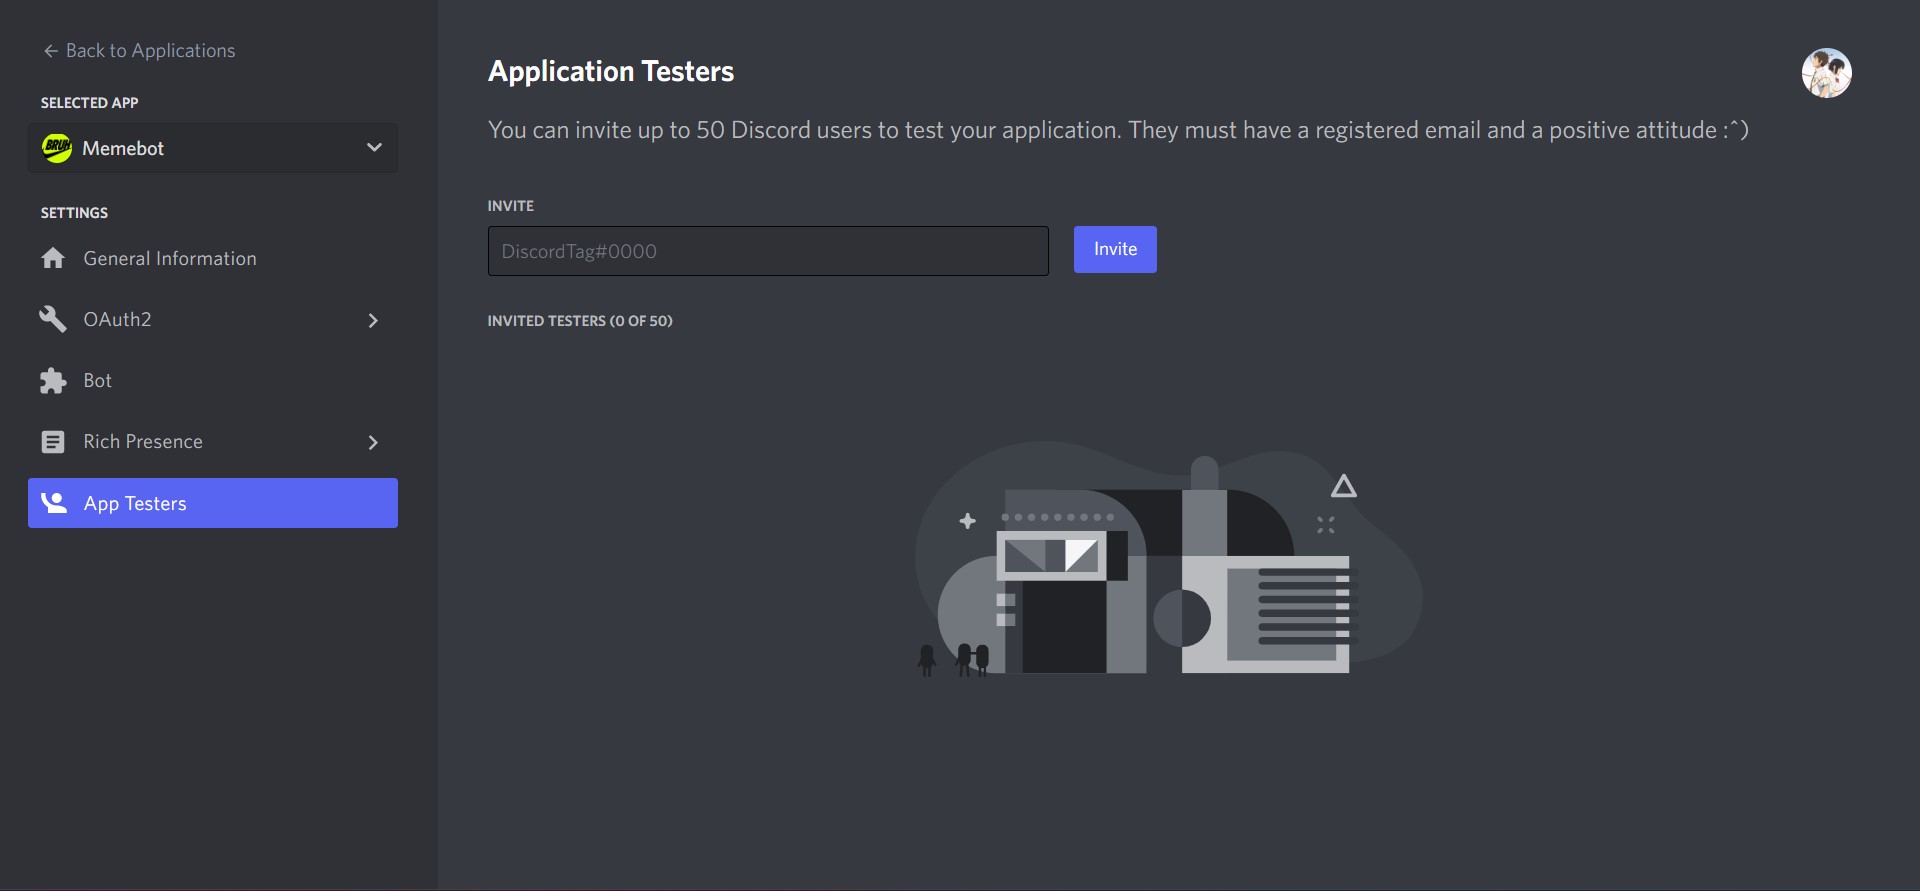Expand OAuth2 settings using its chevron

pyautogui.click(x=373, y=320)
